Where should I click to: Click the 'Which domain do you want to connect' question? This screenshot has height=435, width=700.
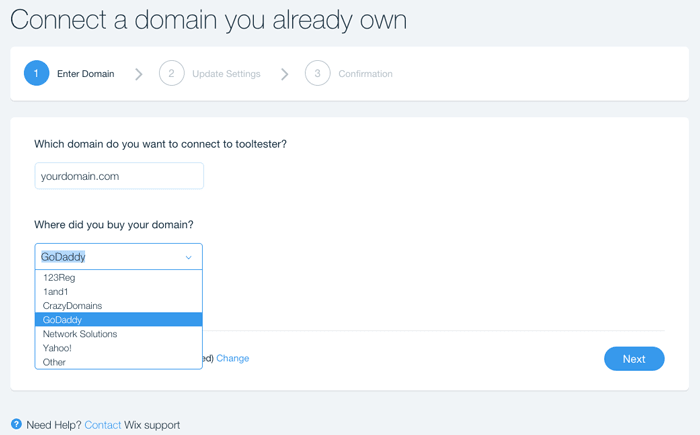(160, 144)
